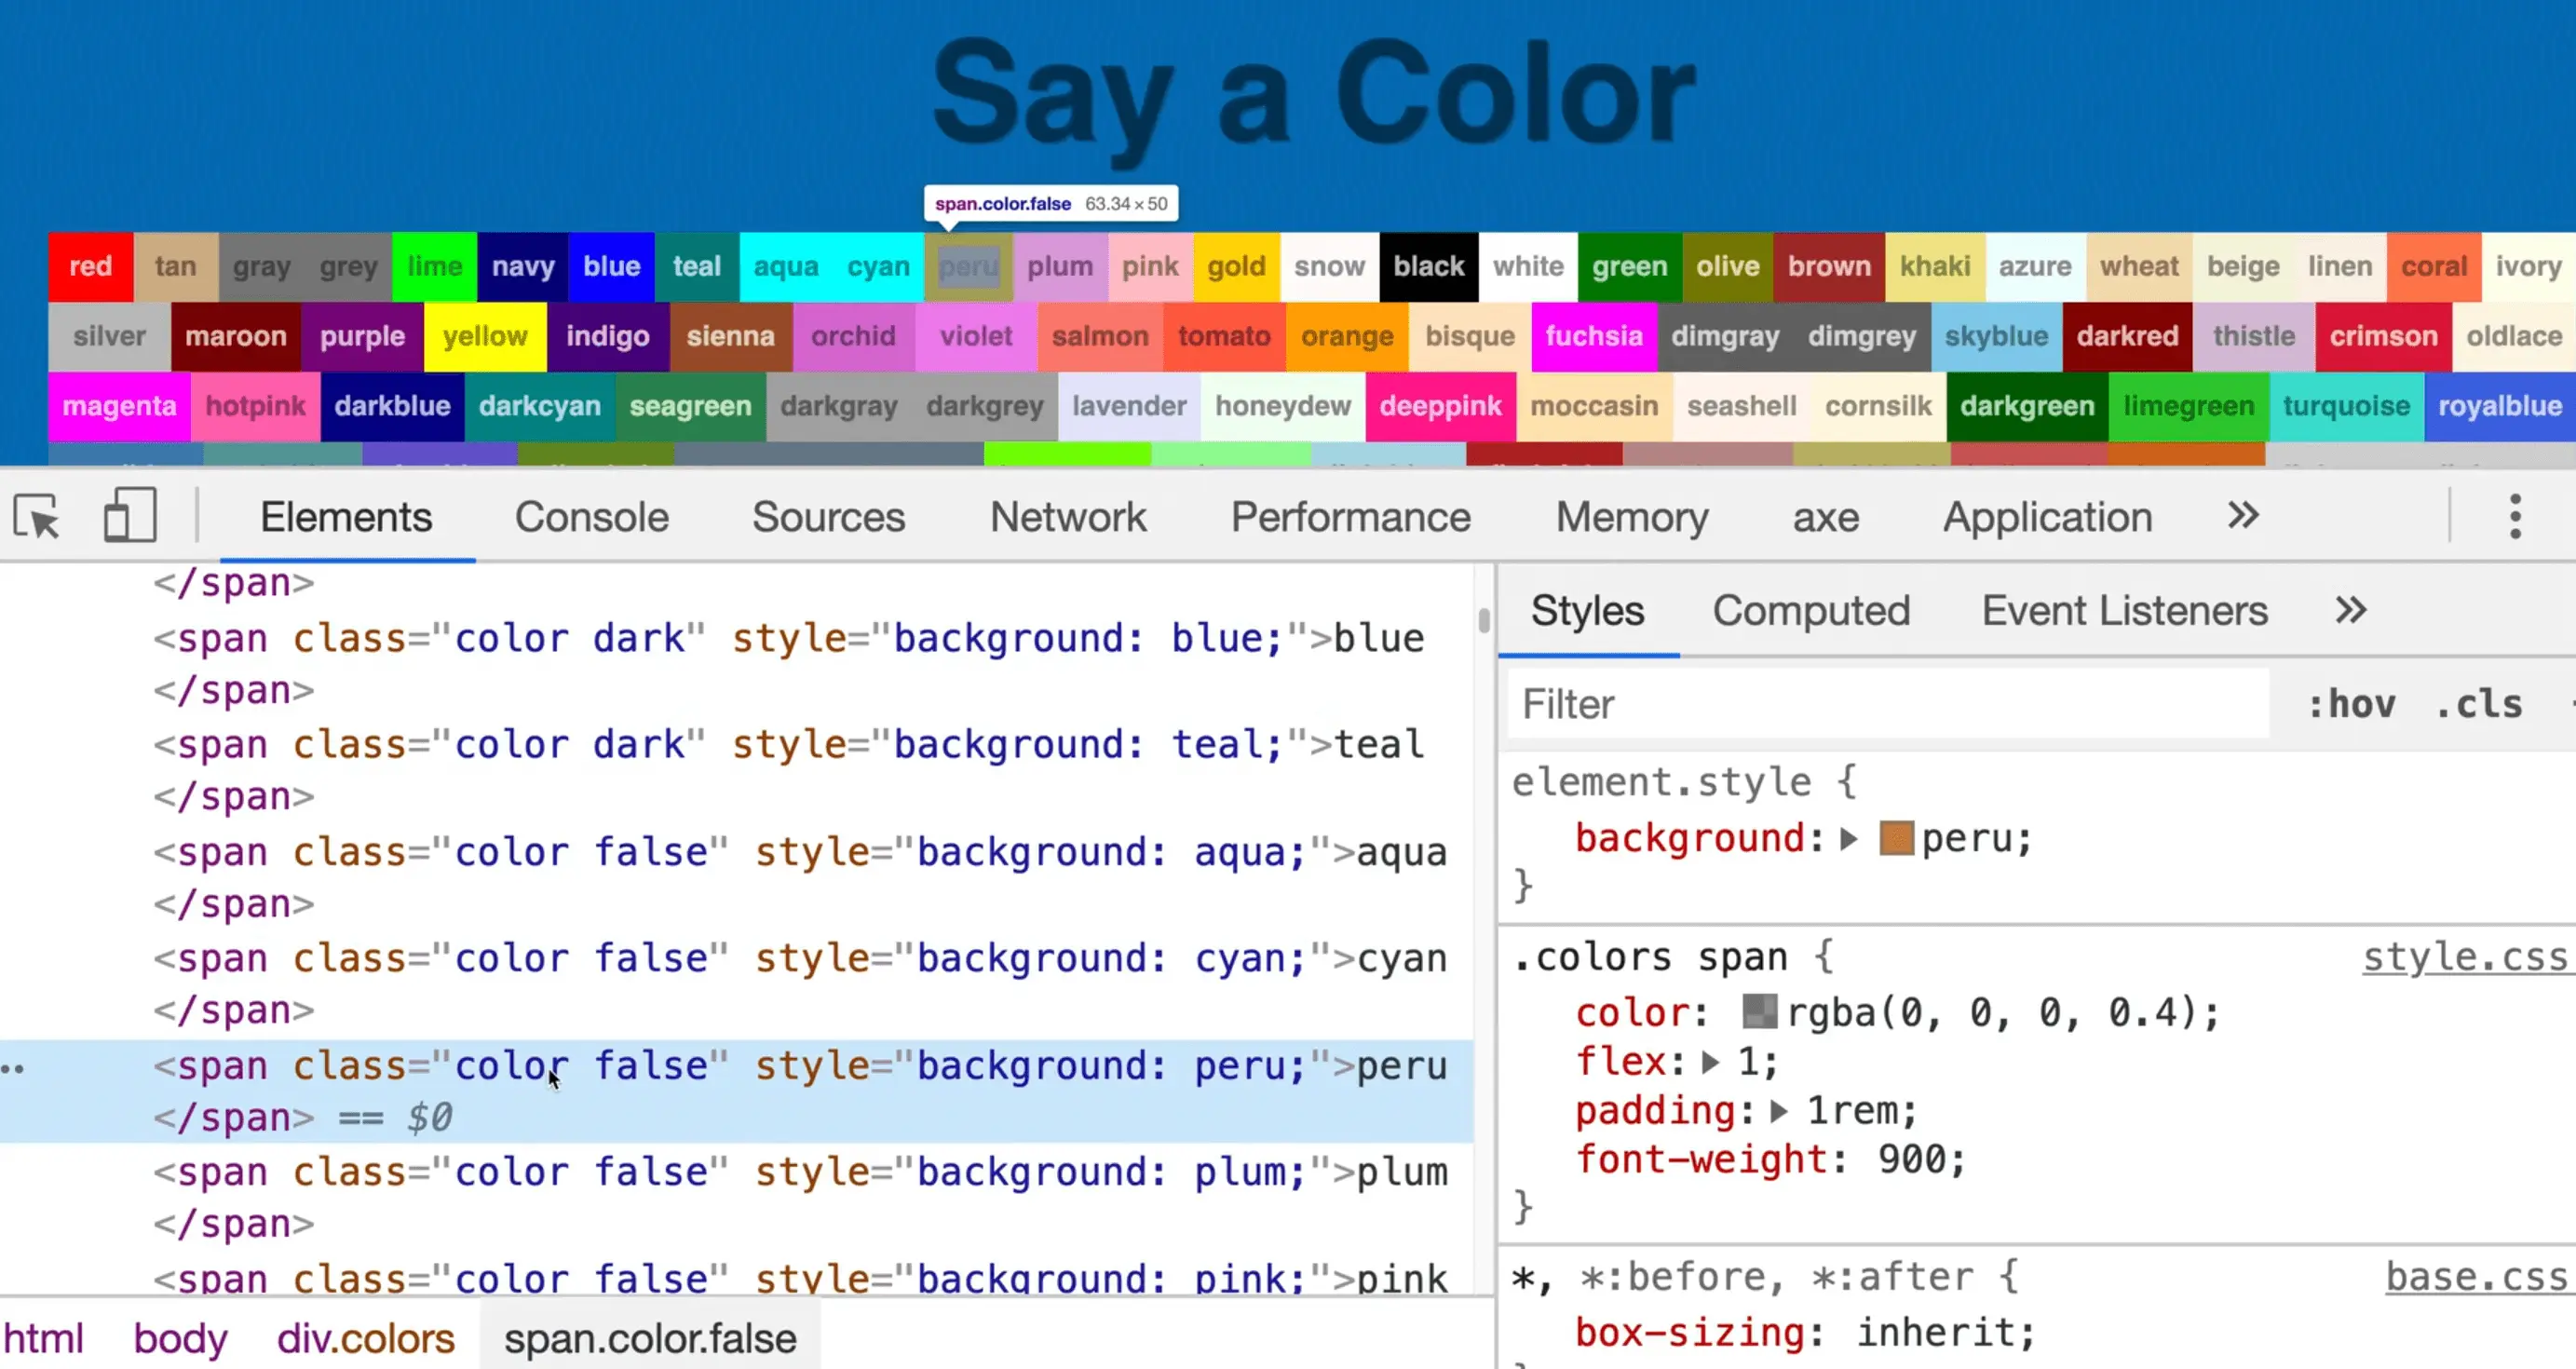Click the ellipsis beside selected peru node

point(13,1068)
